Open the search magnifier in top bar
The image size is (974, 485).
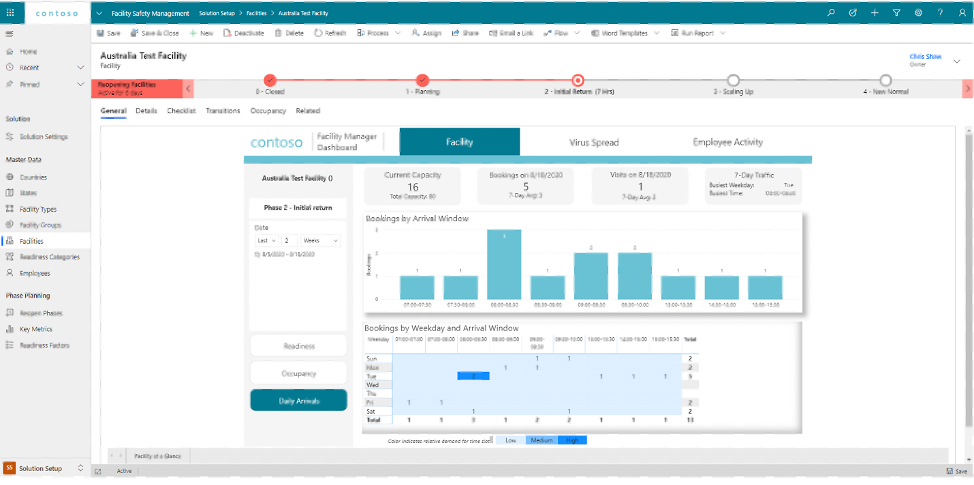(831, 13)
